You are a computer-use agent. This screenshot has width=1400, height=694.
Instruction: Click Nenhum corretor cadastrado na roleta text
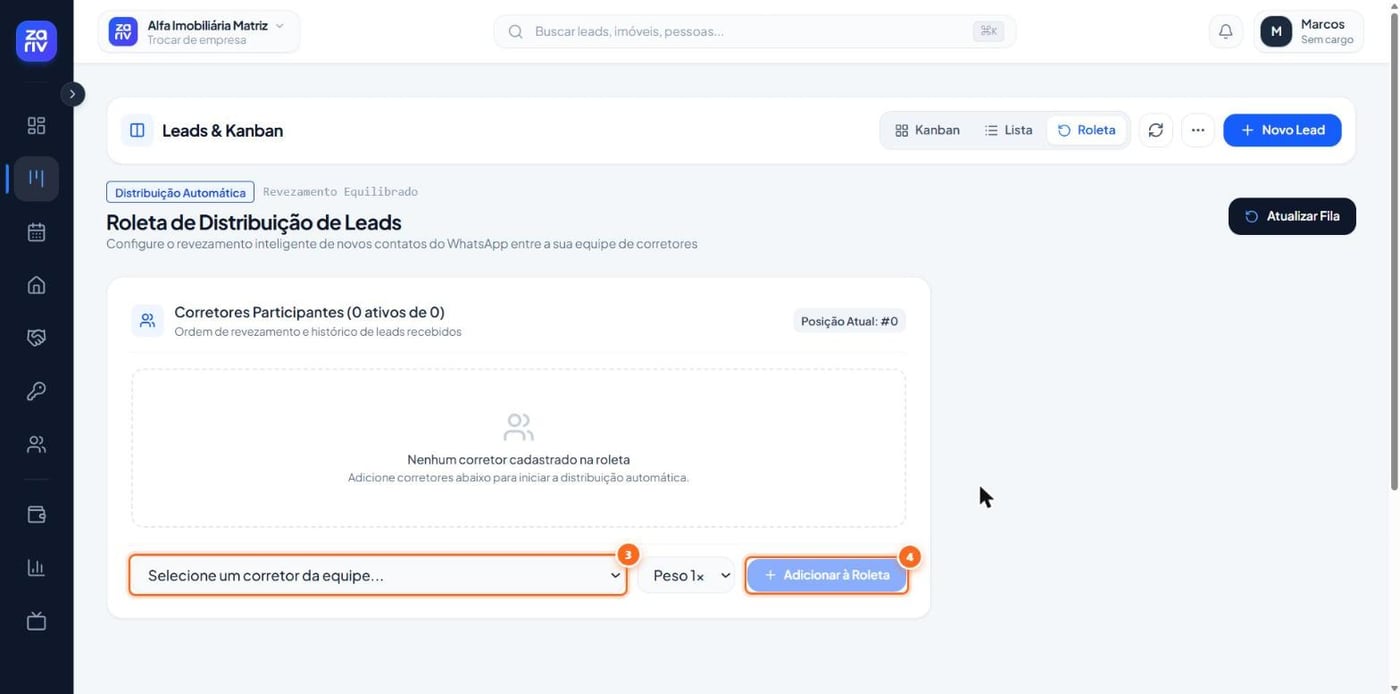click(x=519, y=460)
